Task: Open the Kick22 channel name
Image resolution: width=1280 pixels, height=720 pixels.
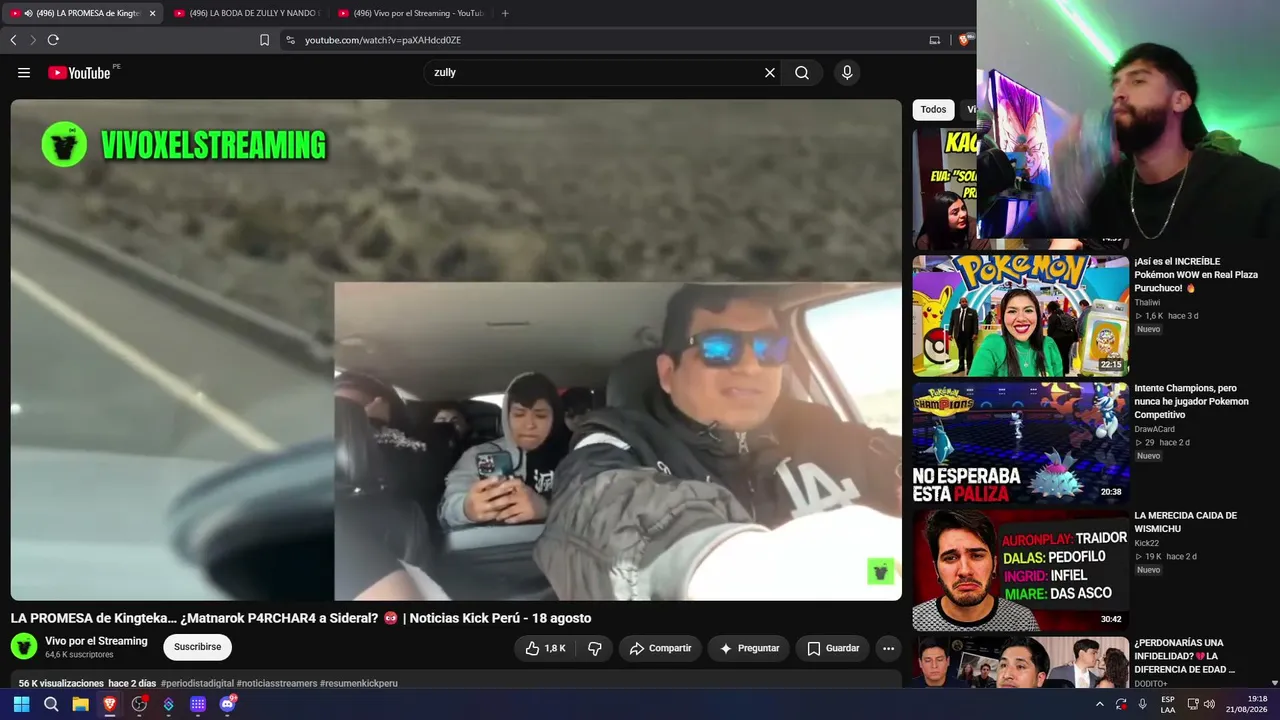Action: click(1146, 543)
